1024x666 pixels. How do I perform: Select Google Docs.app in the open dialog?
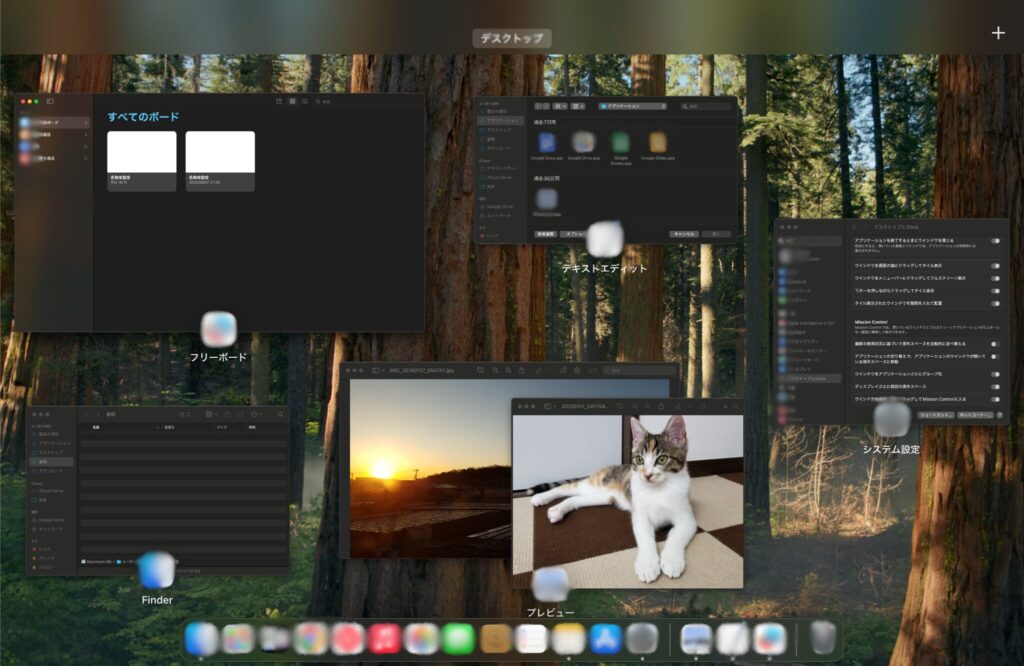pos(547,146)
